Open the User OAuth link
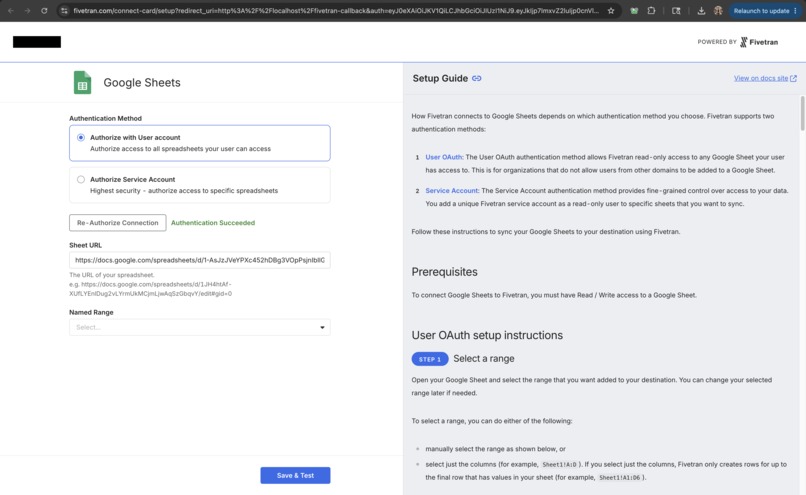The image size is (806, 495). [444, 157]
